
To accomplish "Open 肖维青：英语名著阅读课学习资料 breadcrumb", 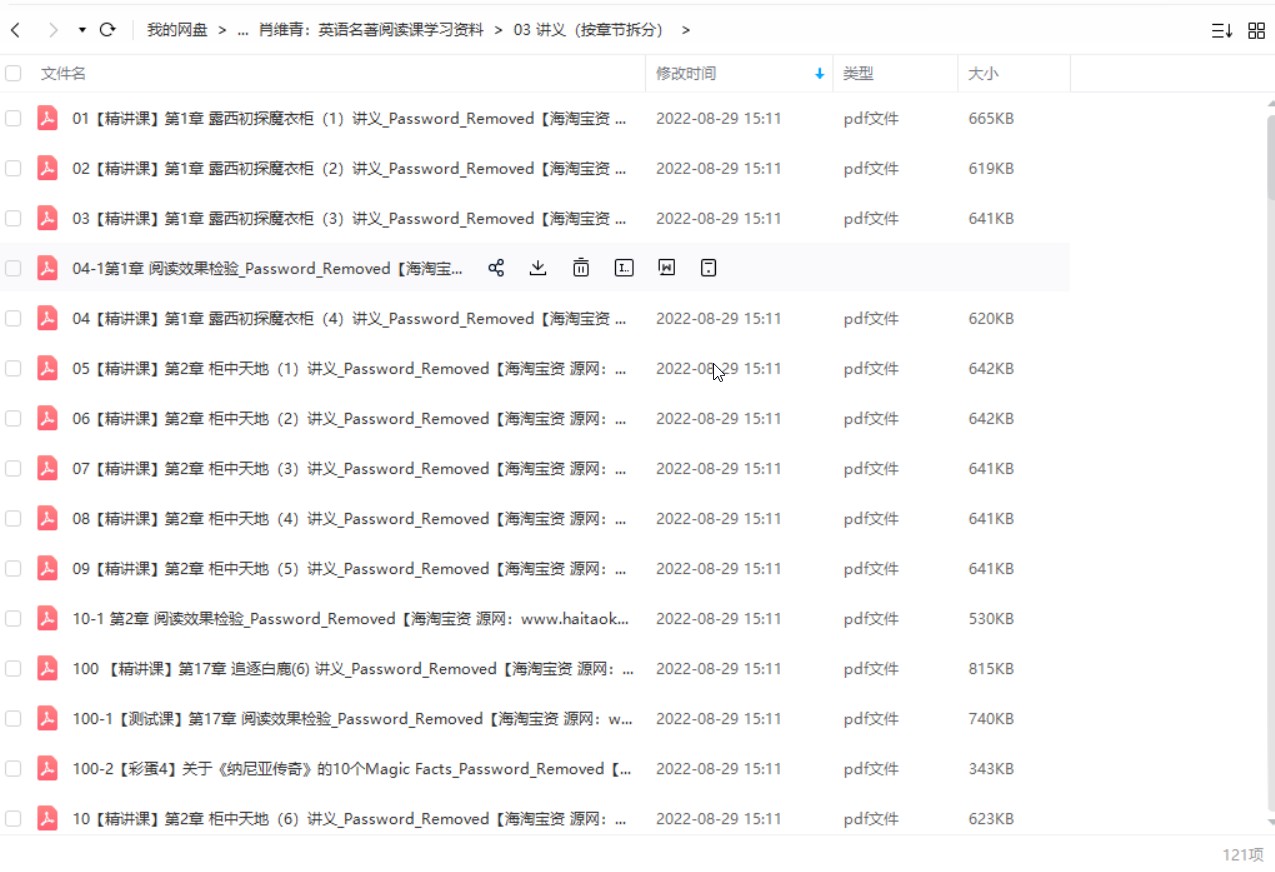I will (x=372, y=30).
